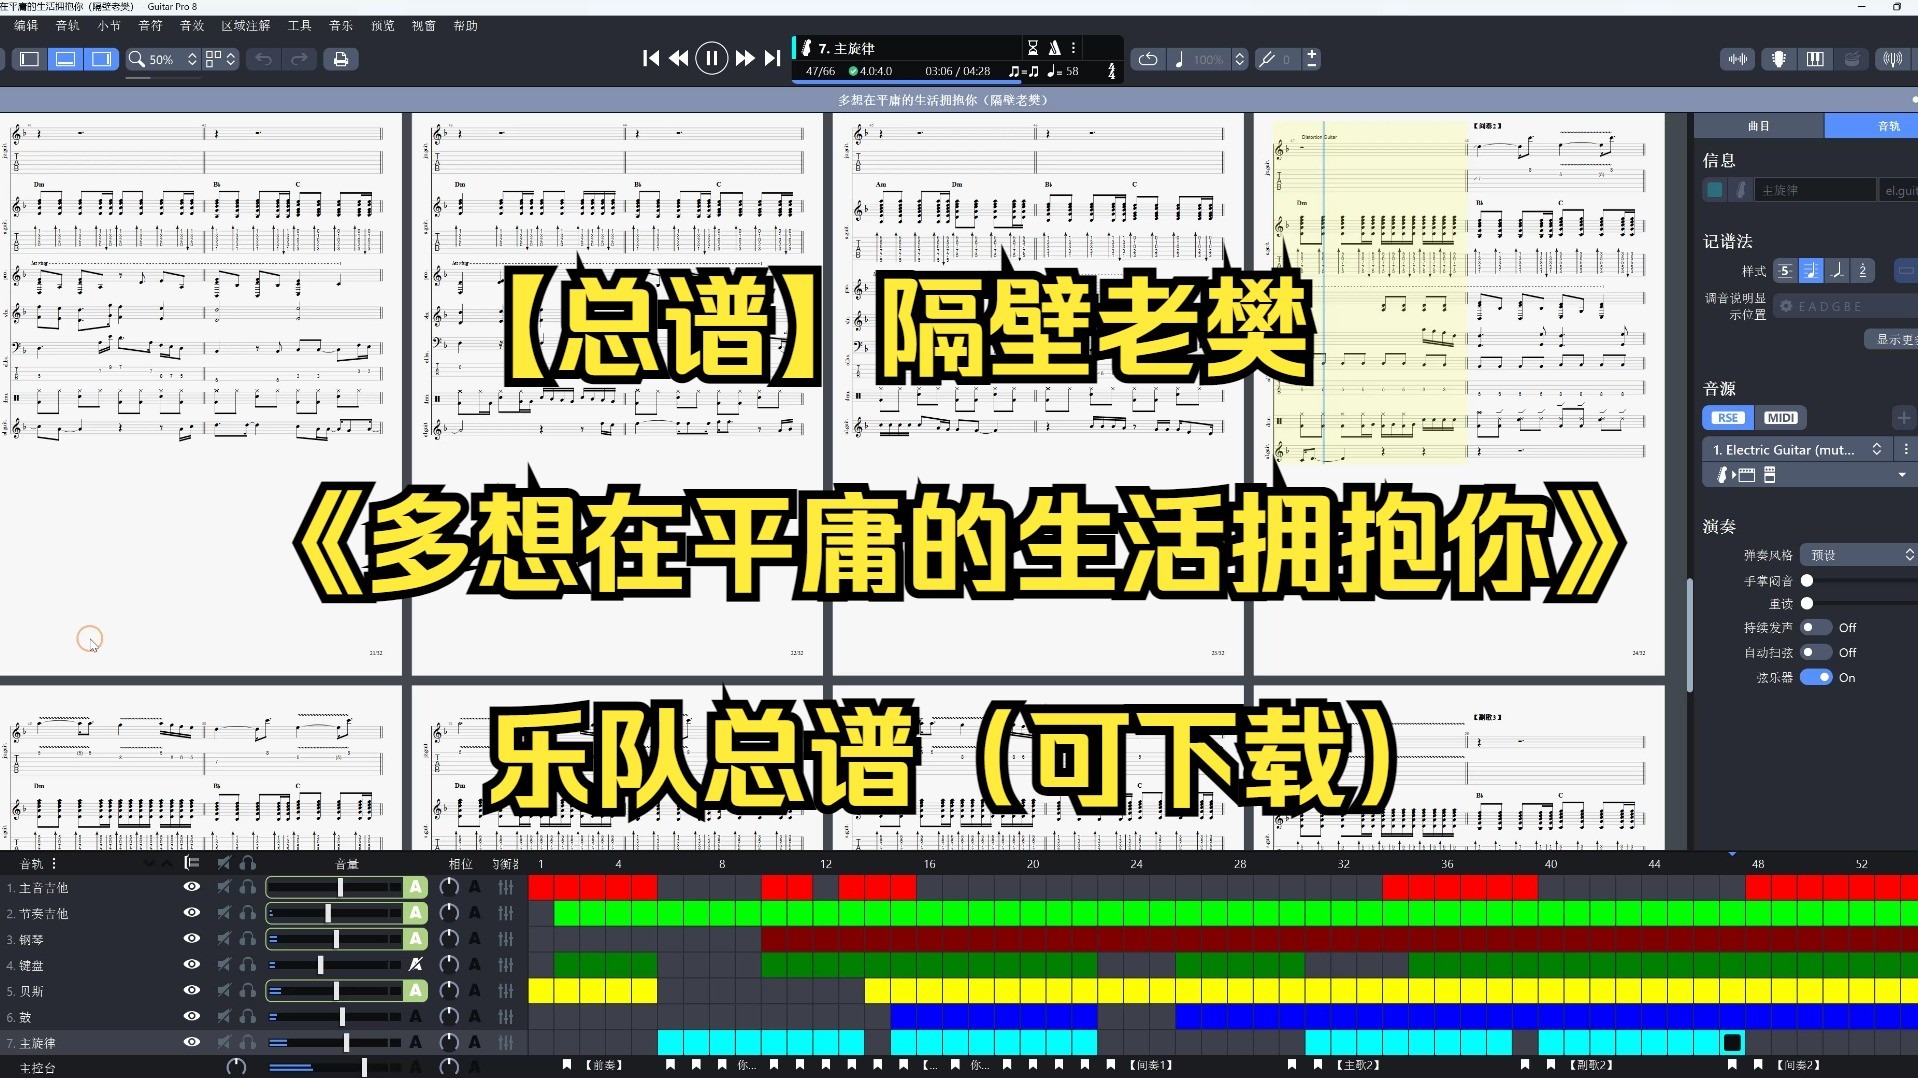Toggle the 持续发声 switch

pyautogui.click(x=1816, y=628)
